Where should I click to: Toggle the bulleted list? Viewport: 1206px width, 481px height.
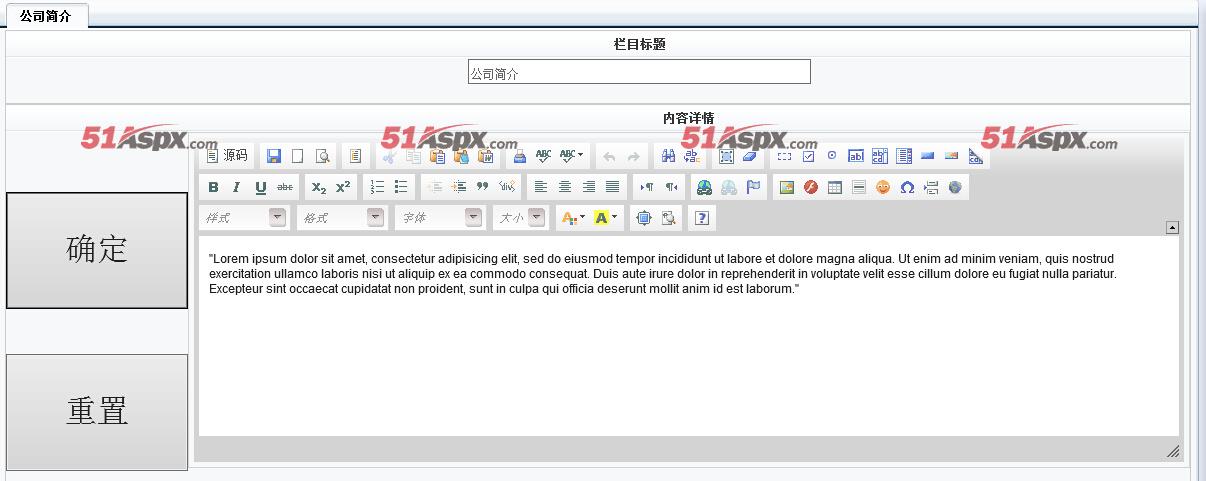(x=401, y=187)
